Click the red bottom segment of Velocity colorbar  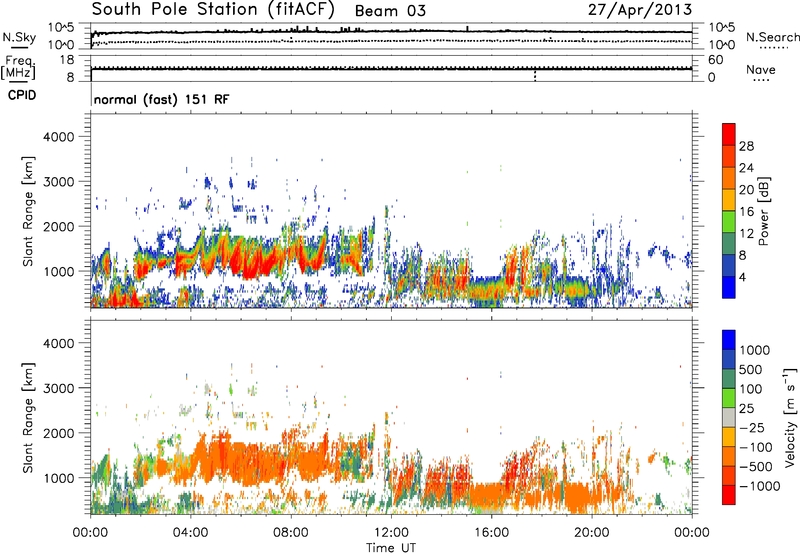729,495
